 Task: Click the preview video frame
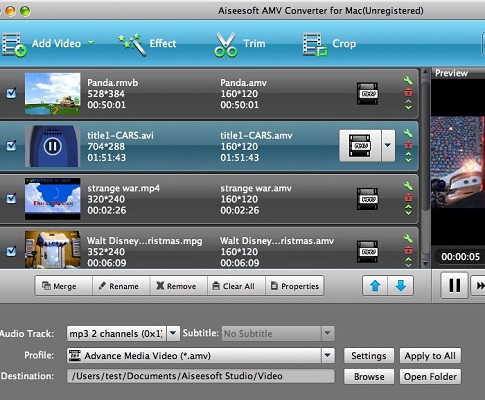click(458, 162)
